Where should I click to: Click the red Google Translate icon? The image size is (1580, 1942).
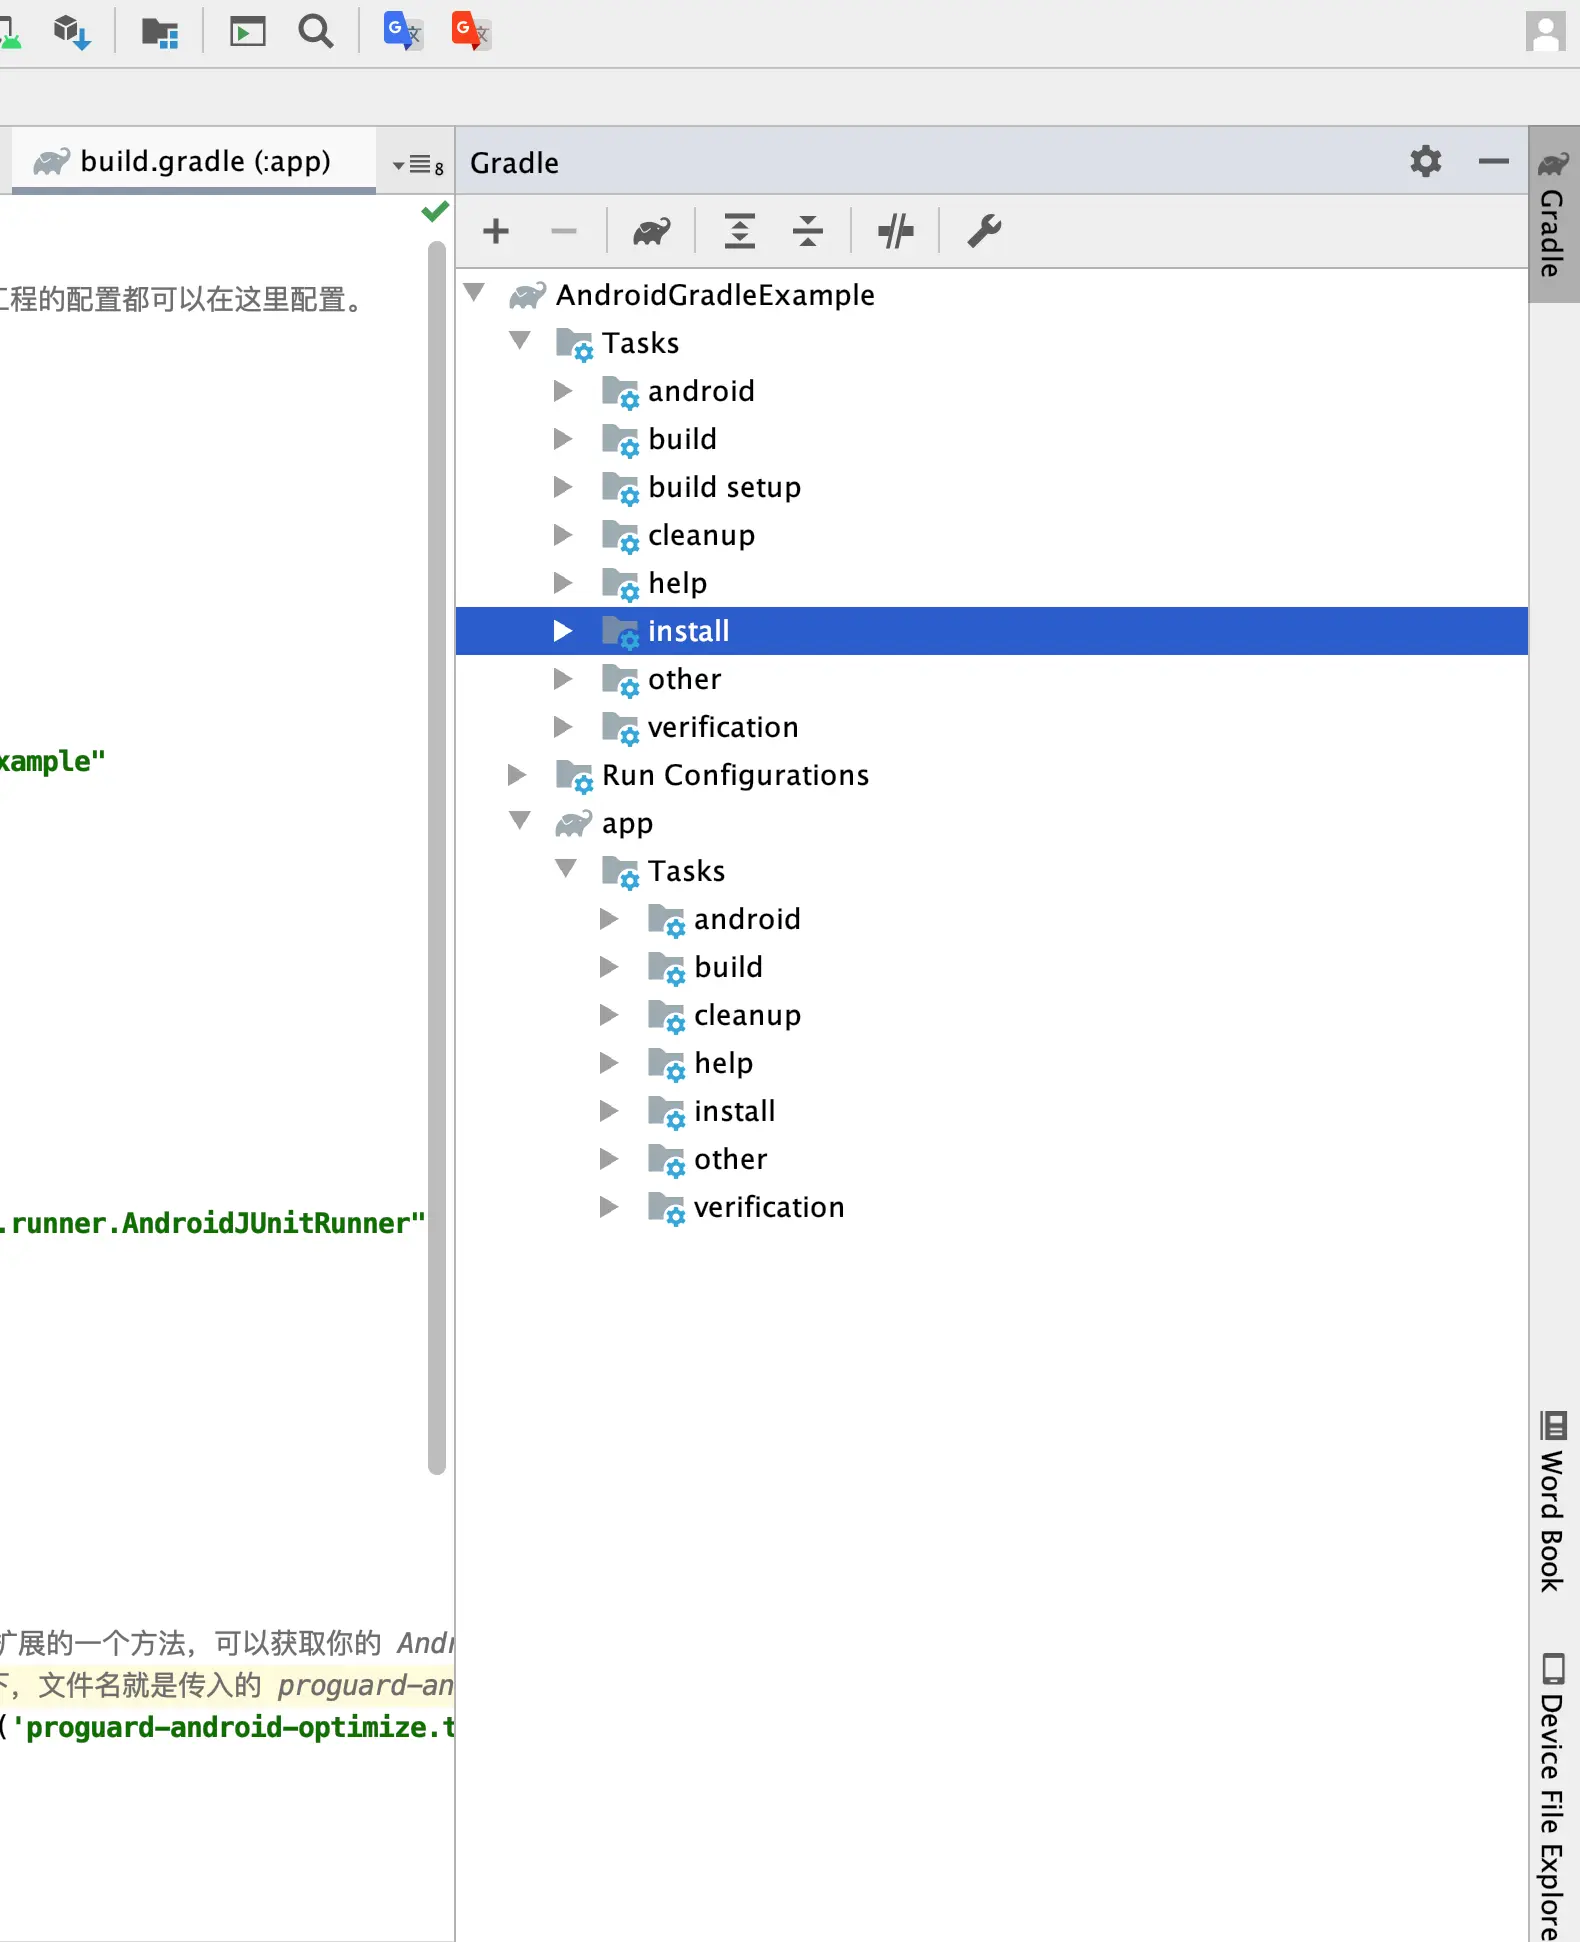471,31
